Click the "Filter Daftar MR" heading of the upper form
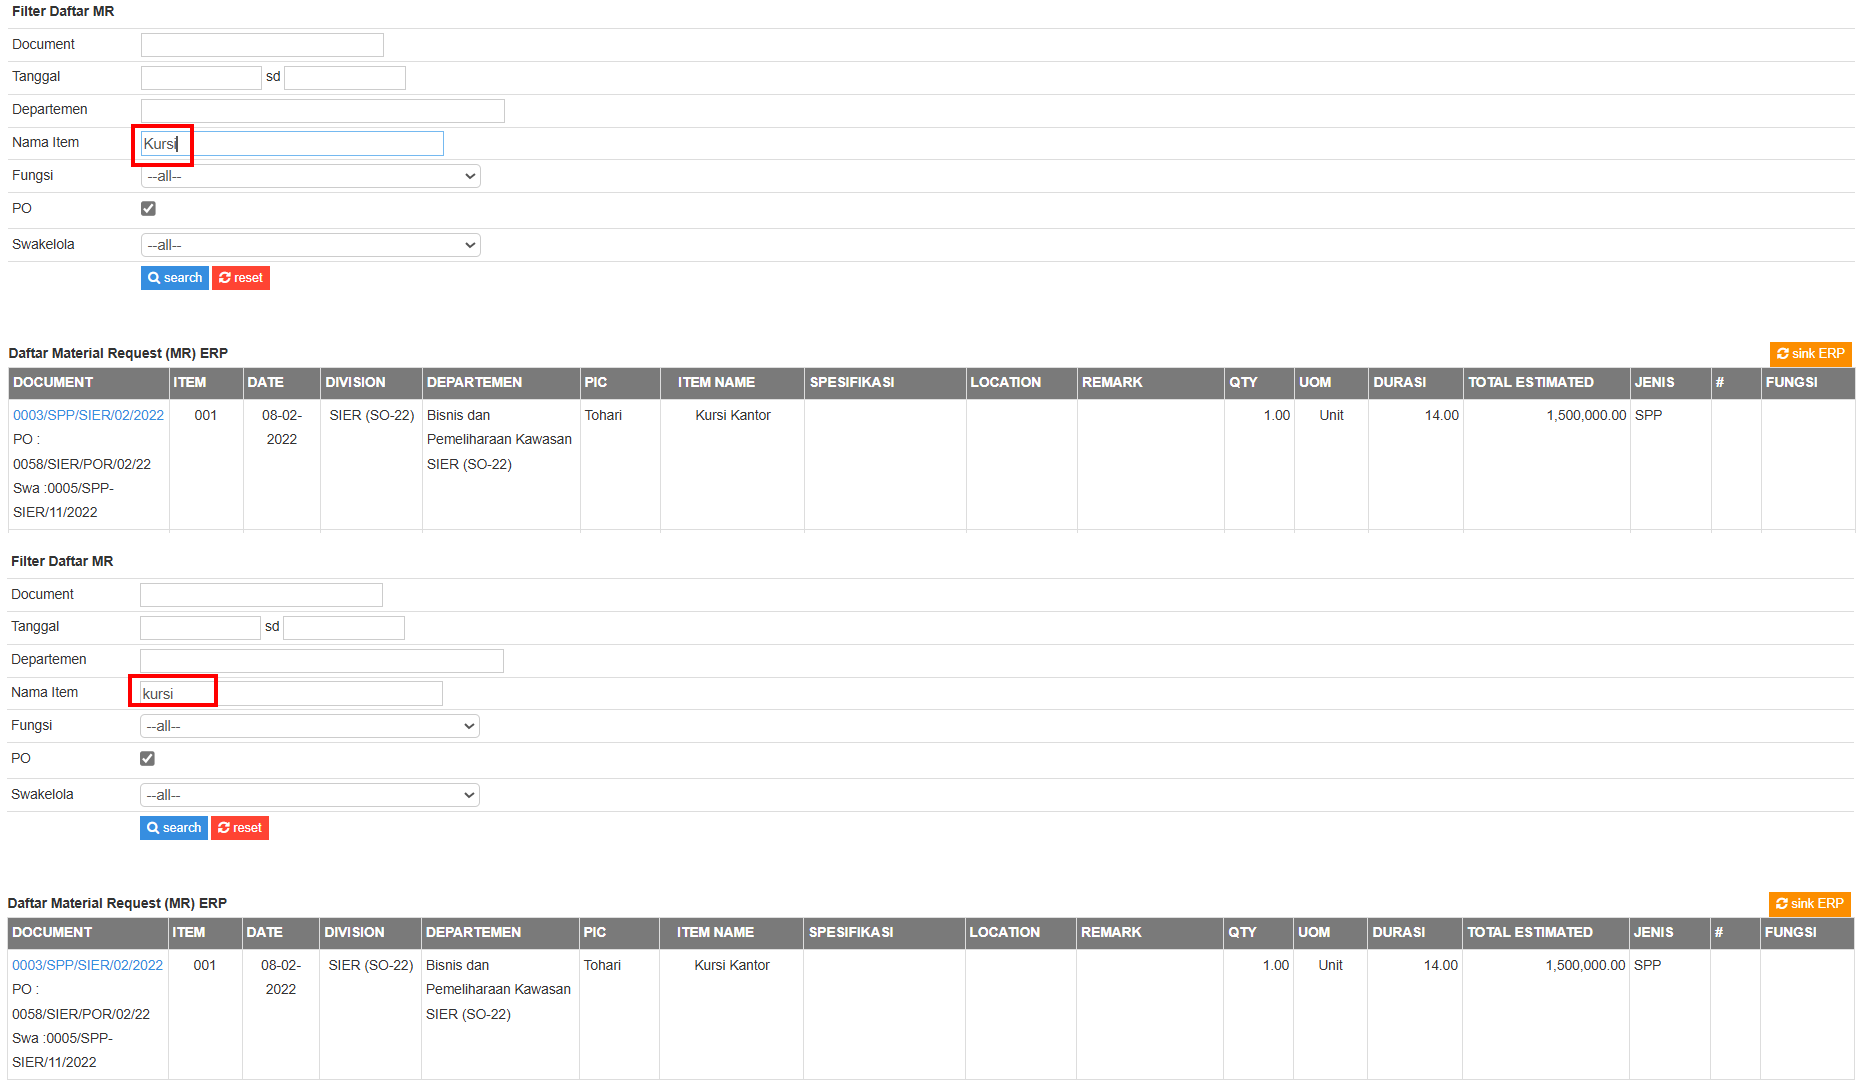The height and width of the screenshot is (1080, 1861). (x=63, y=11)
